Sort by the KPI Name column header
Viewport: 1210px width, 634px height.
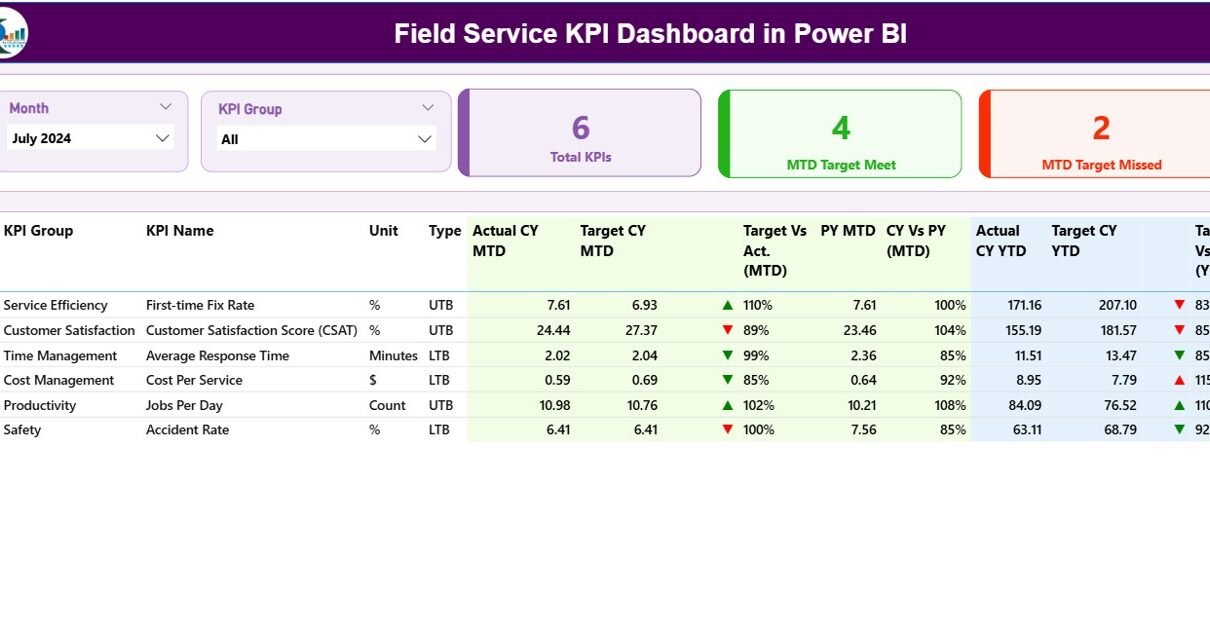tap(180, 230)
